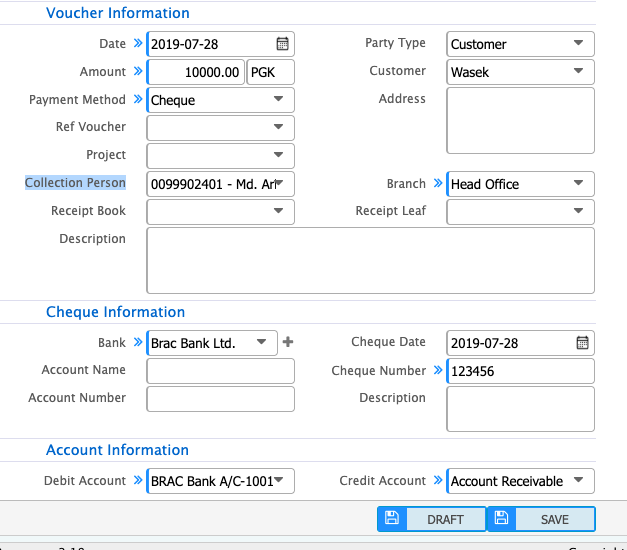Click the Account Number field
Image resolution: width=627 pixels, height=550 pixels.
(220, 399)
